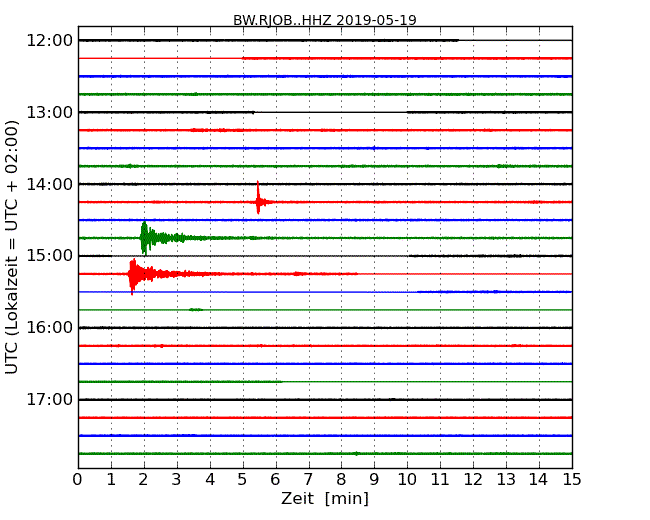Click the x-axis tick label 12
Screen dimensions: 650x520
(x=473, y=479)
